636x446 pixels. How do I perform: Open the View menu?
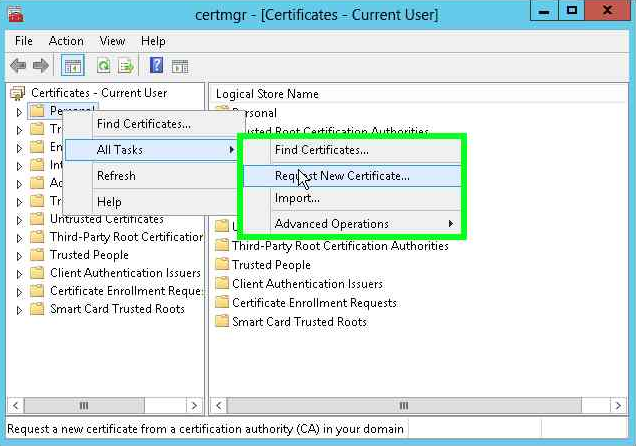point(112,41)
